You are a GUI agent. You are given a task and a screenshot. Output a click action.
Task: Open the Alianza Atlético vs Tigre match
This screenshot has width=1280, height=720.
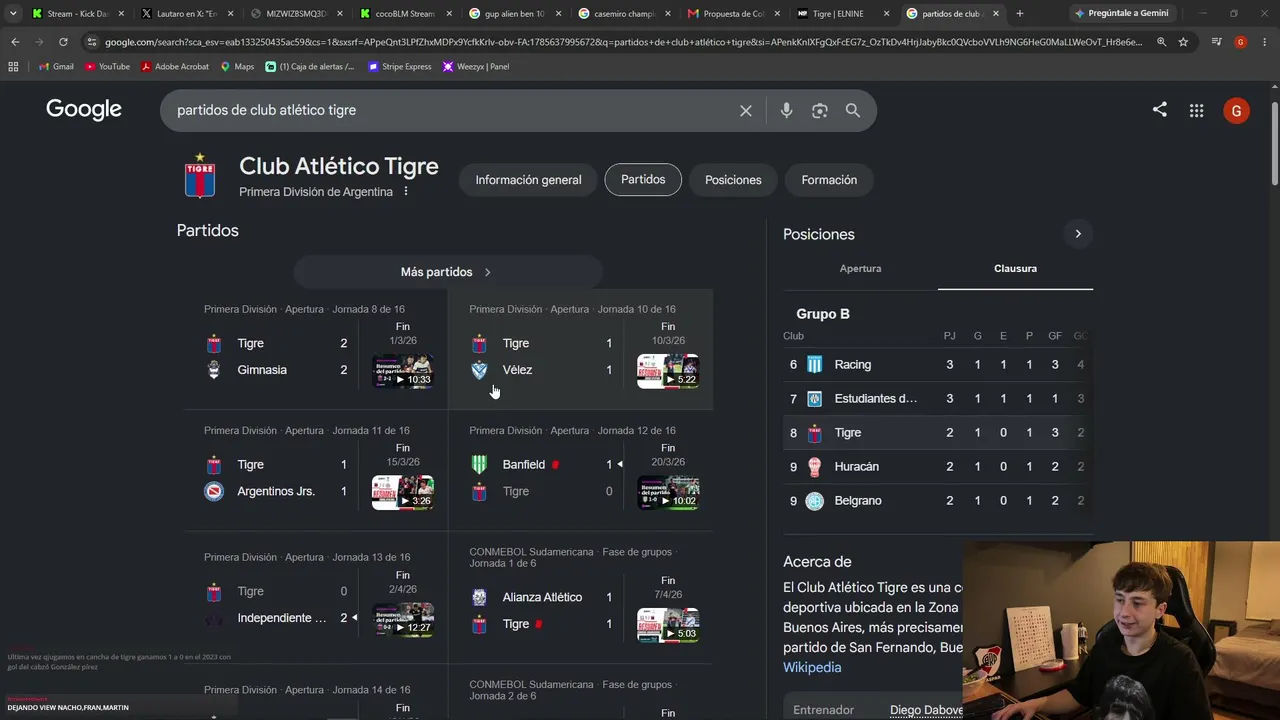(x=580, y=597)
